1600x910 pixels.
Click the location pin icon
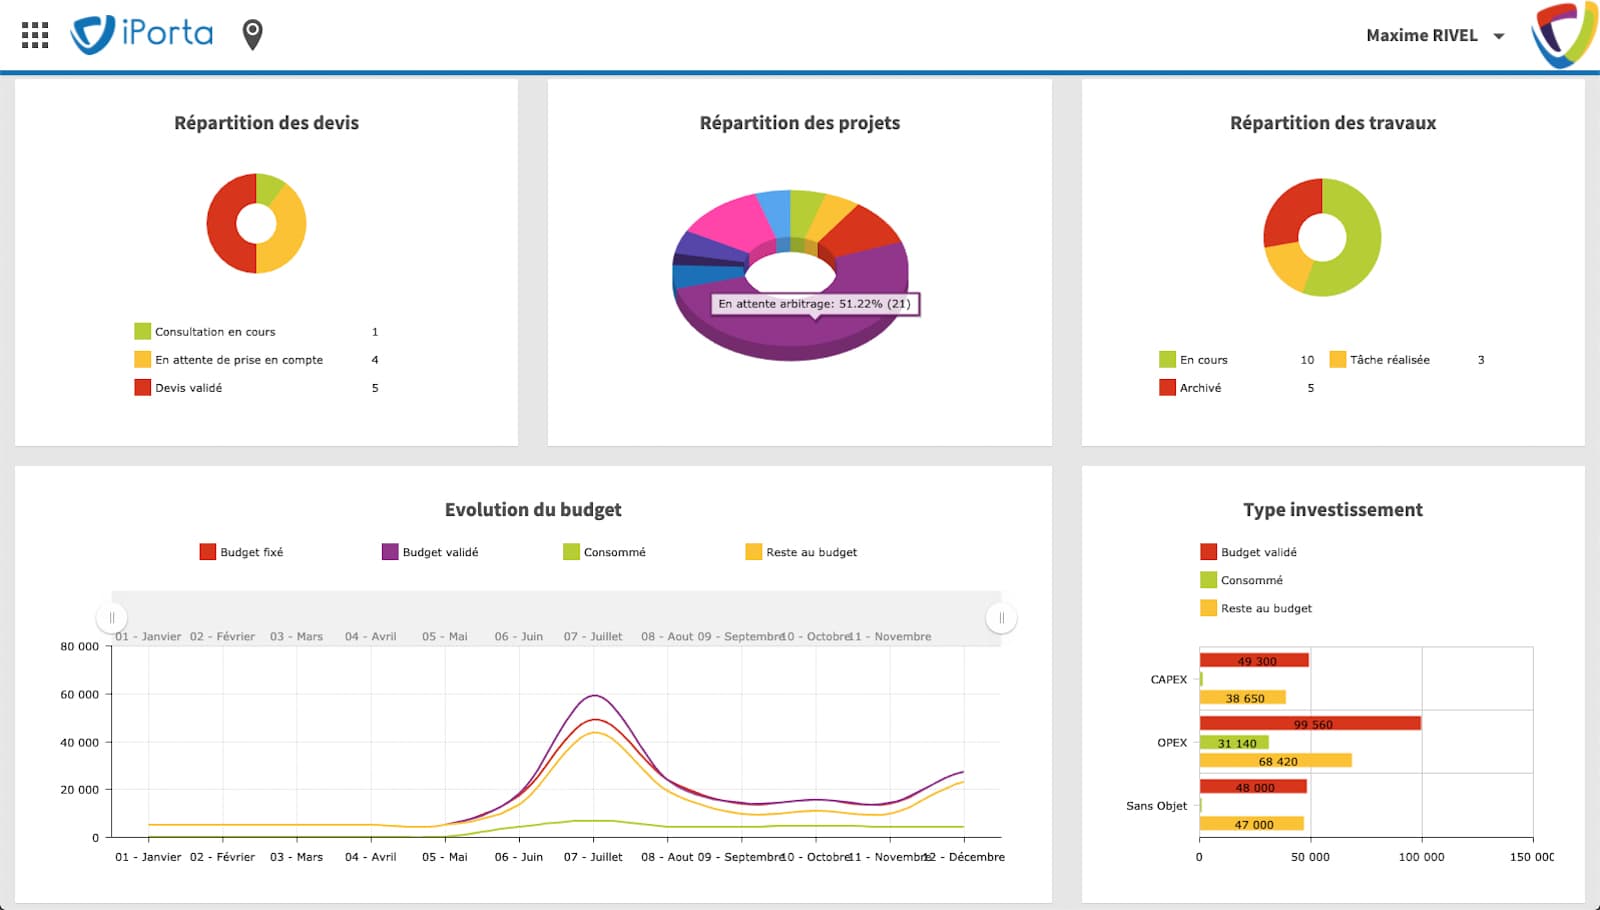coord(253,35)
